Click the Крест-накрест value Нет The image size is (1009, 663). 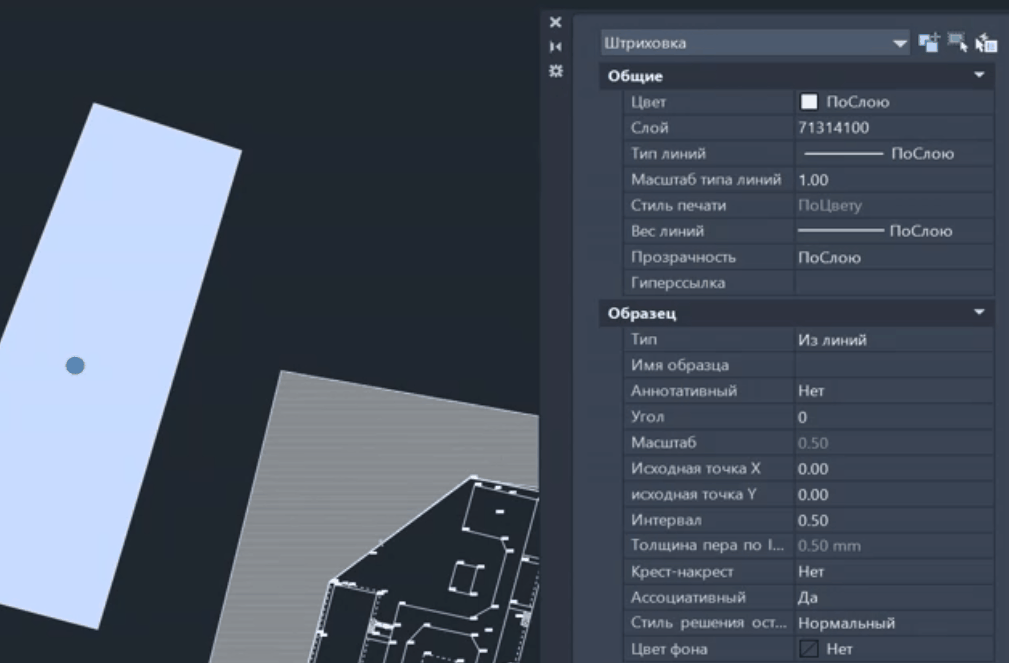pyautogui.click(x=810, y=572)
